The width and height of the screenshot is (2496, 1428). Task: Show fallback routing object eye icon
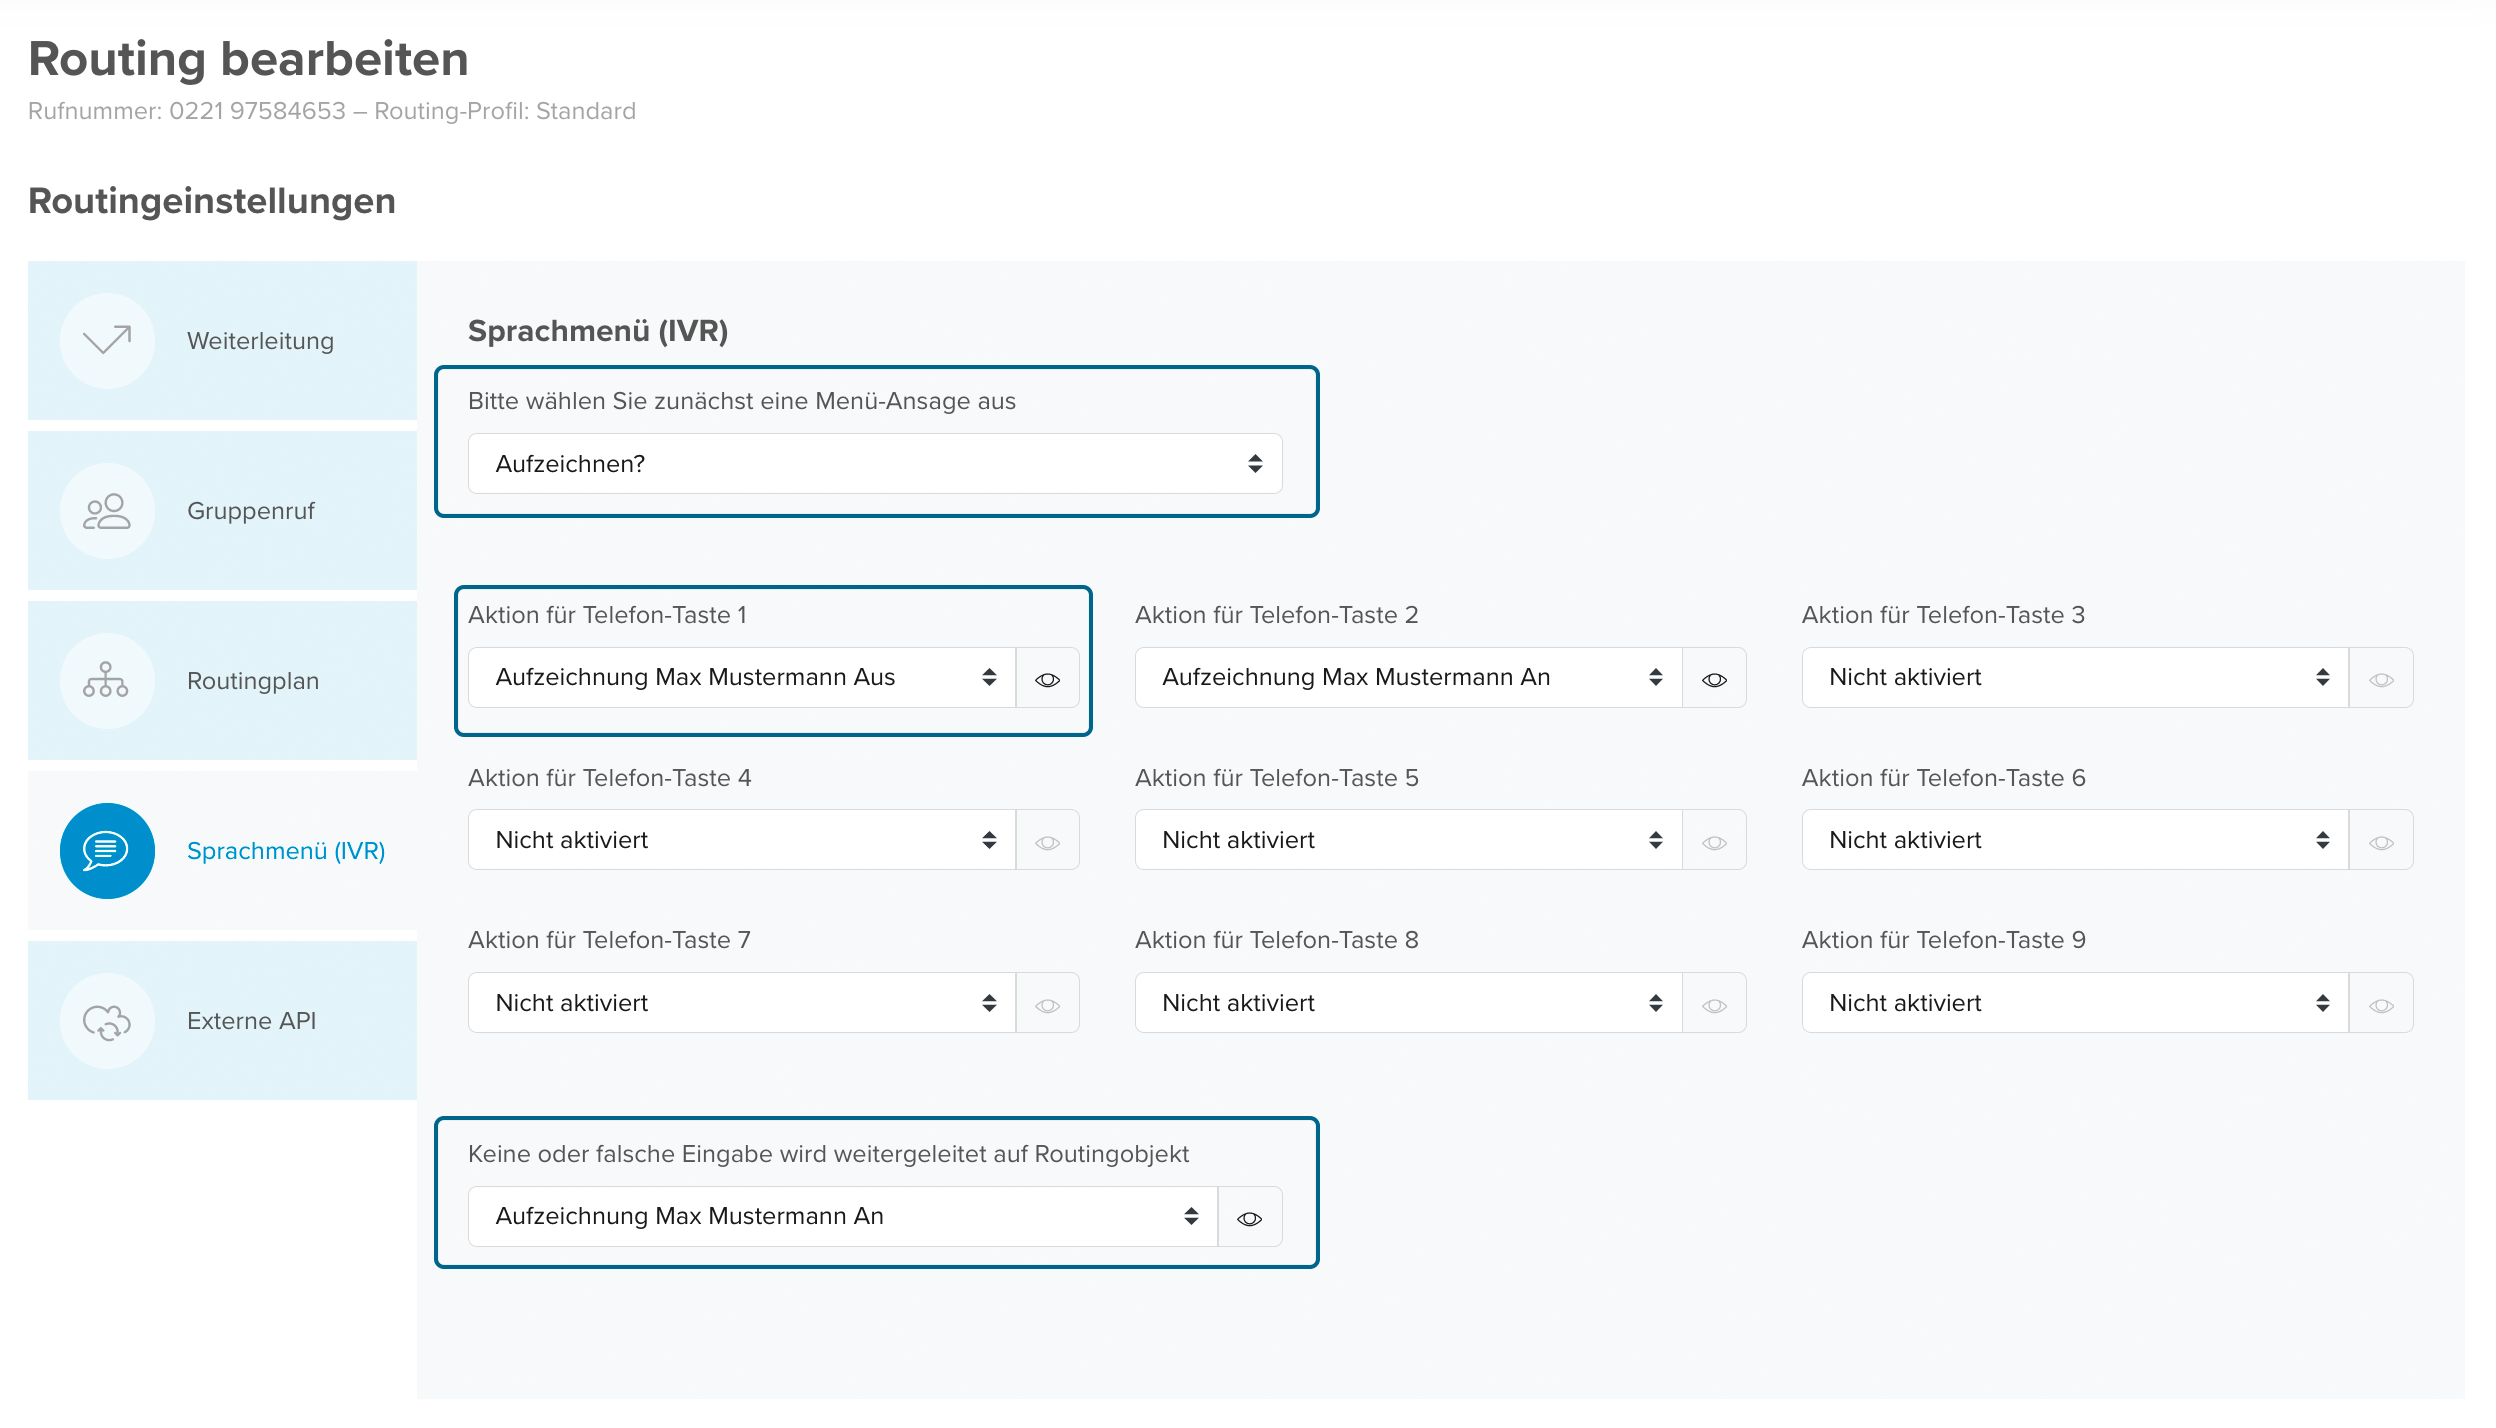[1249, 1218]
